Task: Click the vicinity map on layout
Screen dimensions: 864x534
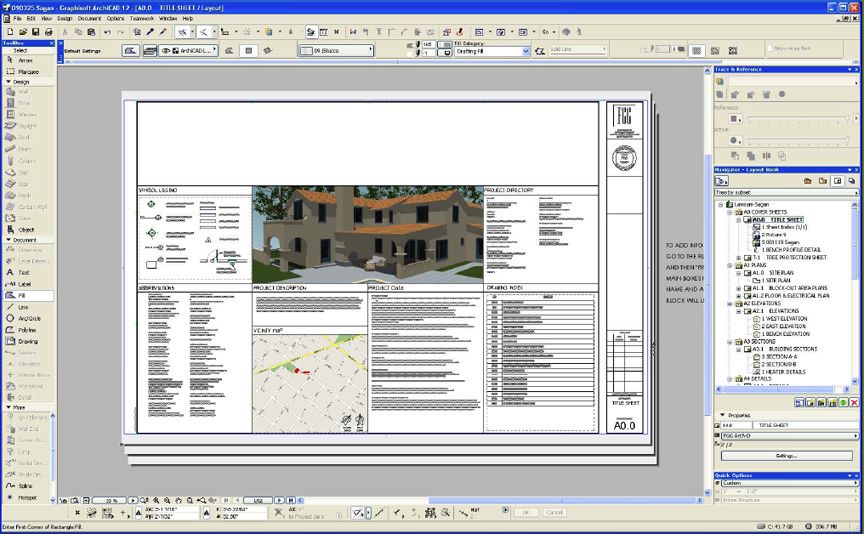Action: 310,384
